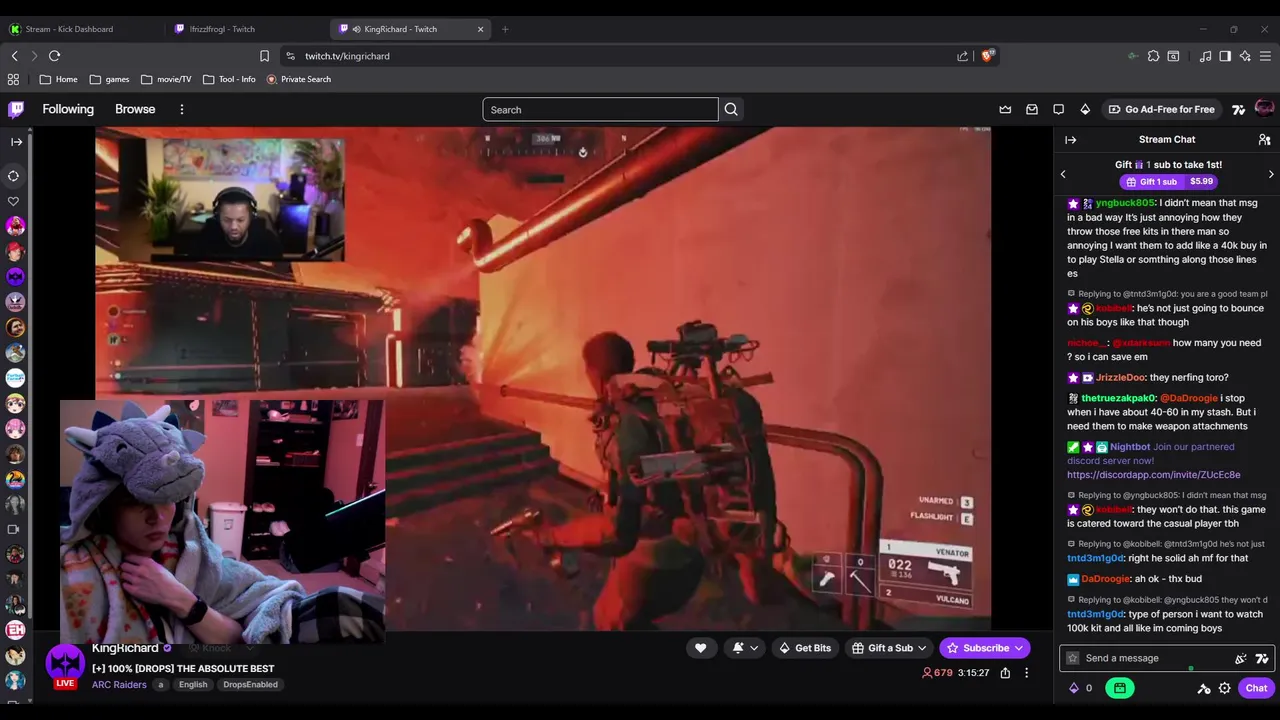
Task: Open KingRichard channel name link
Action: pyautogui.click(x=125, y=648)
